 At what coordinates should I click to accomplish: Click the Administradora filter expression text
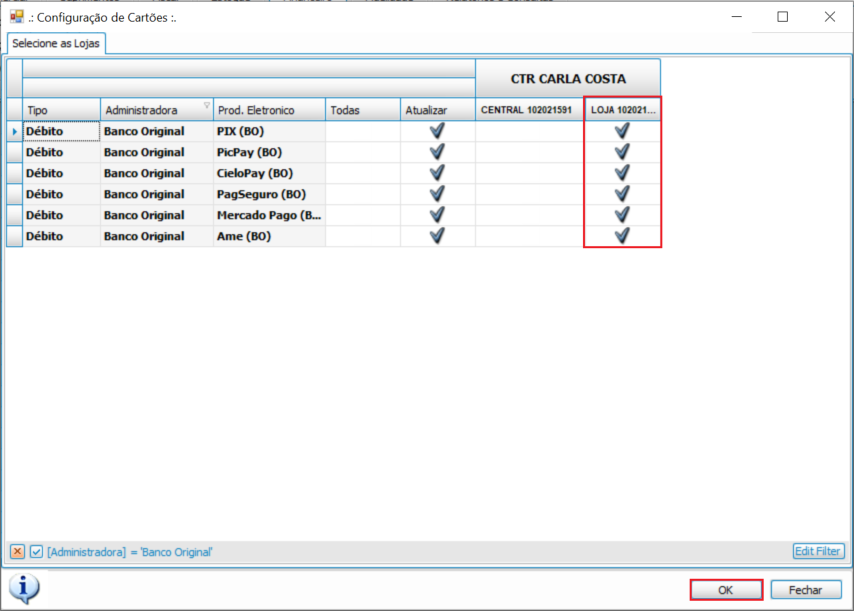coord(130,552)
